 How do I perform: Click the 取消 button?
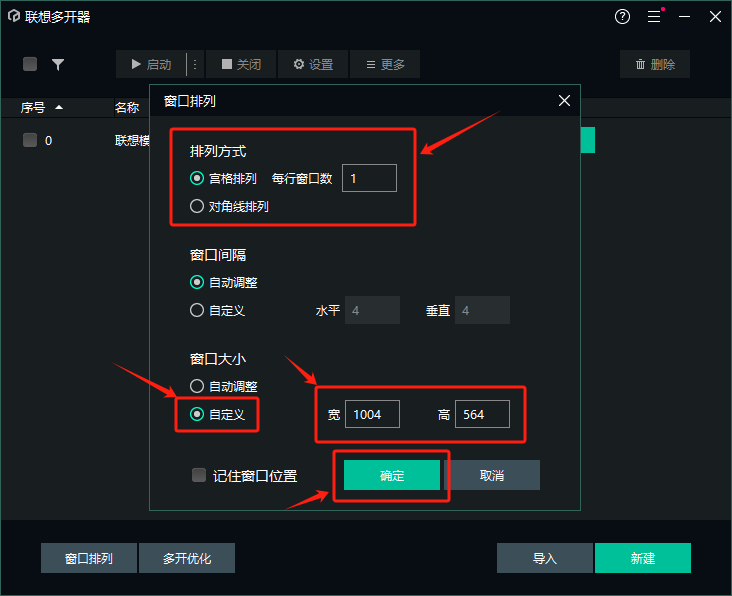[492, 475]
